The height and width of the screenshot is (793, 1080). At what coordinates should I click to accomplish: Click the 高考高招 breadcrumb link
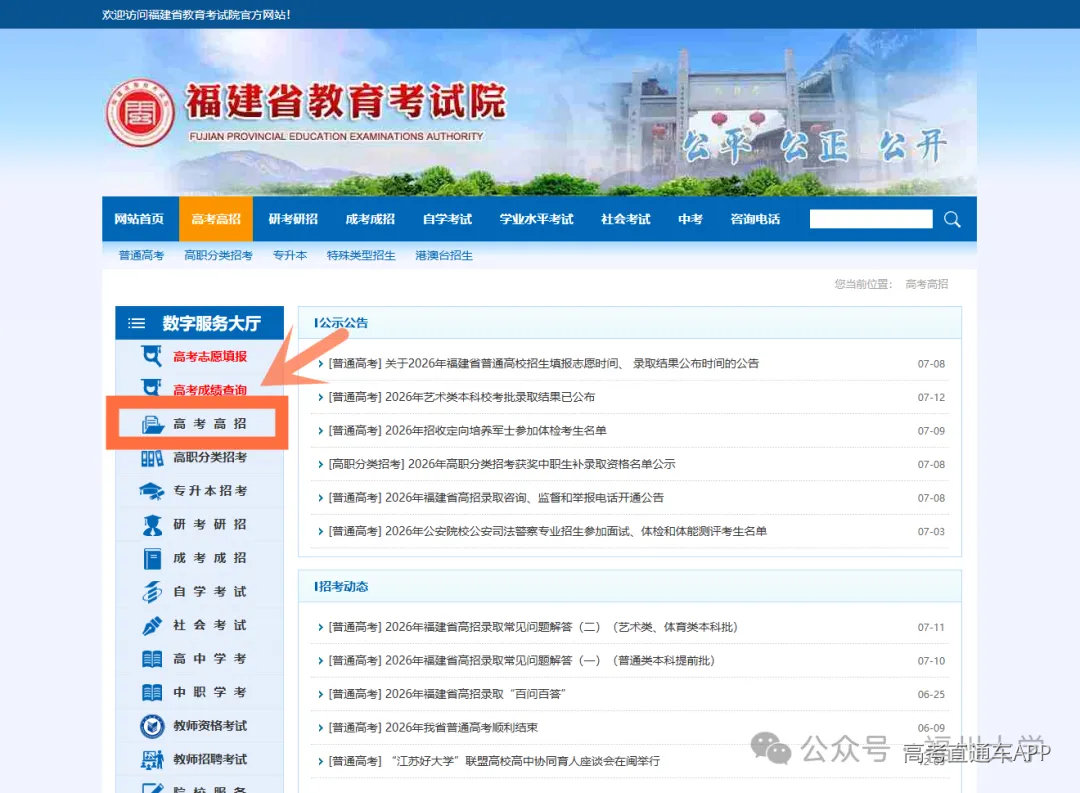[926, 284]
